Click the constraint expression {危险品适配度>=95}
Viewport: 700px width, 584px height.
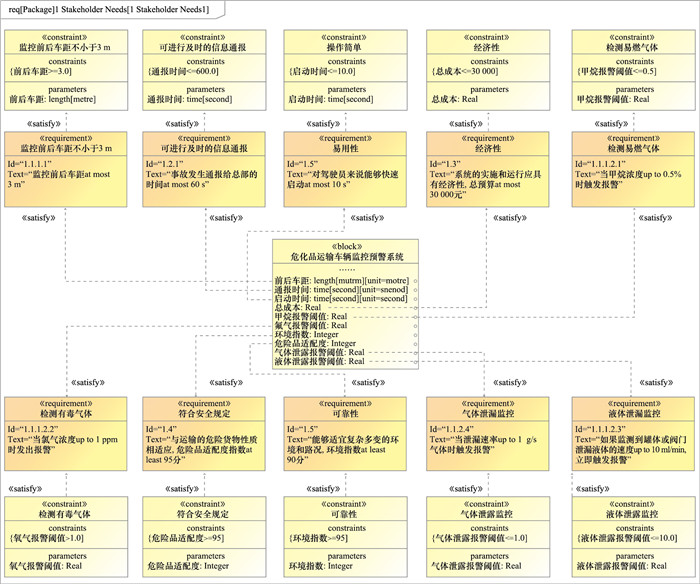[186, 538]
